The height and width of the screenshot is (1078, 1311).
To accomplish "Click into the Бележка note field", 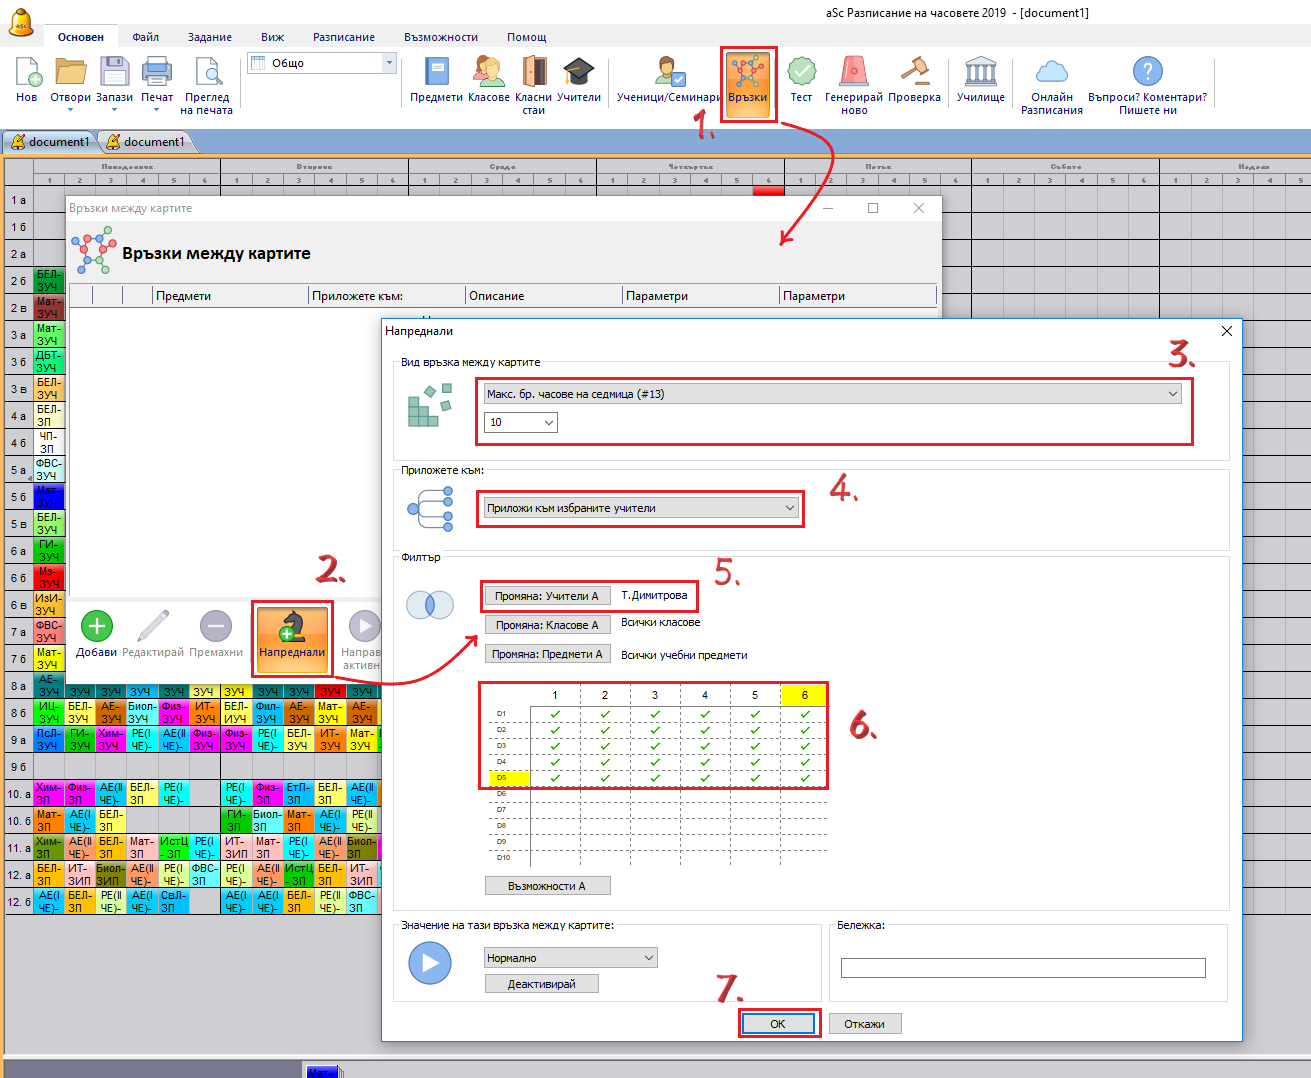I will click(1022, 968).
